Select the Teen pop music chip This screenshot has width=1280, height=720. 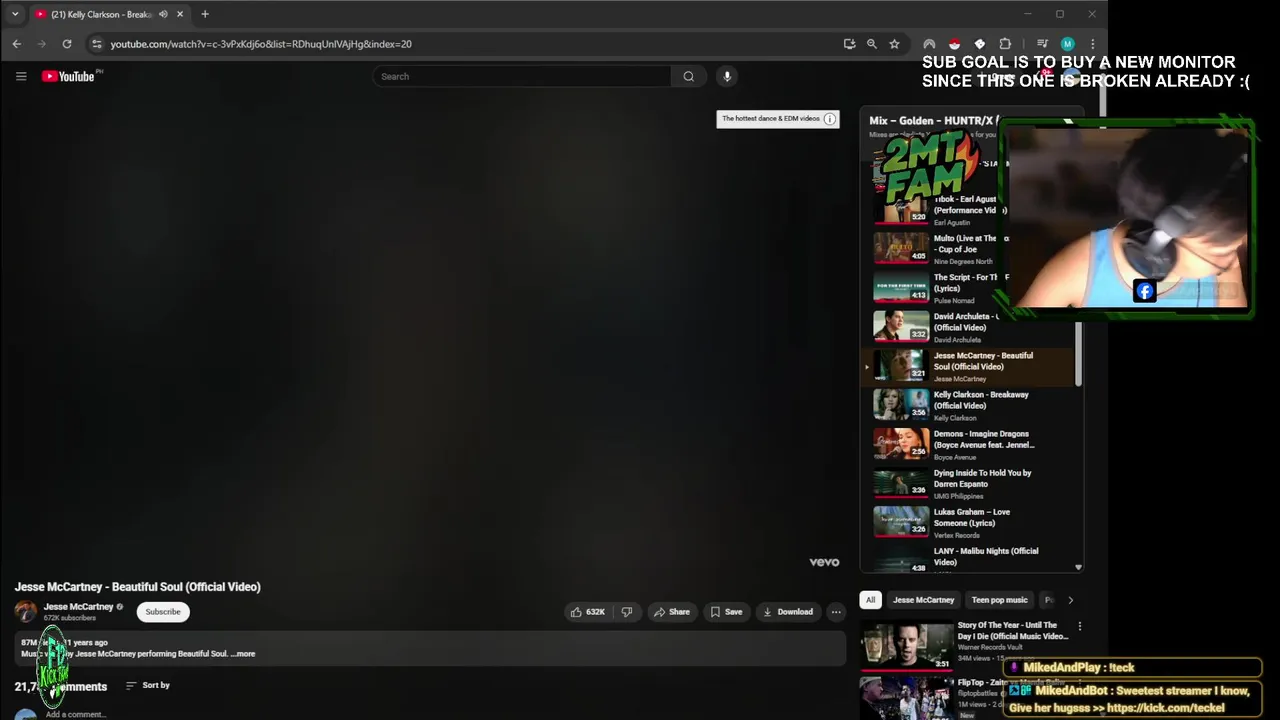tap(999, 600)
